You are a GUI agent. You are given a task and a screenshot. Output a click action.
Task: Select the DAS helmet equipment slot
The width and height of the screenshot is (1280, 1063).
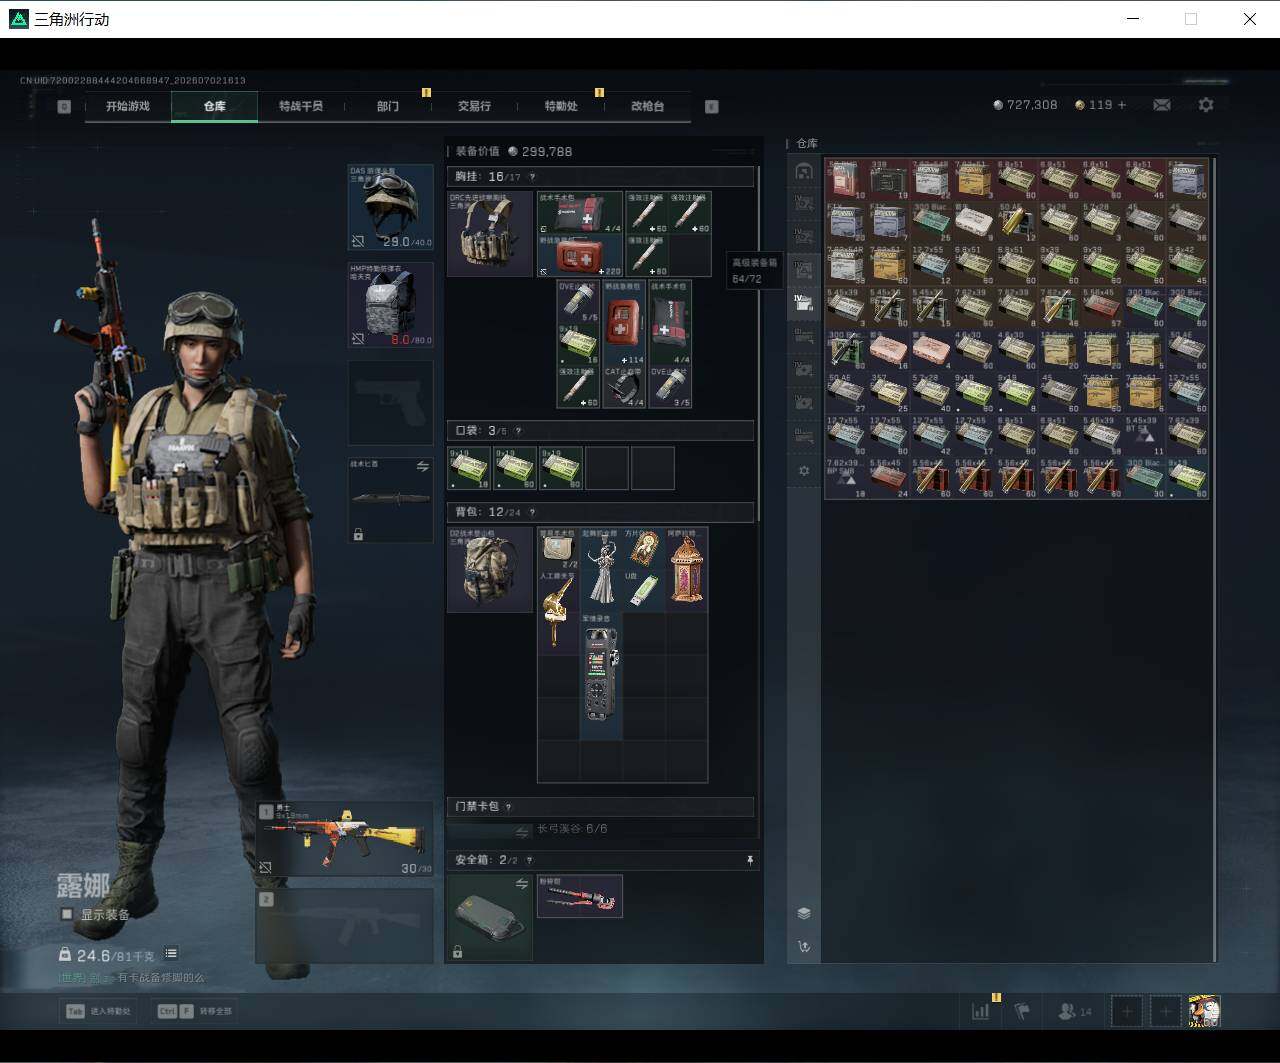[391, 208]
